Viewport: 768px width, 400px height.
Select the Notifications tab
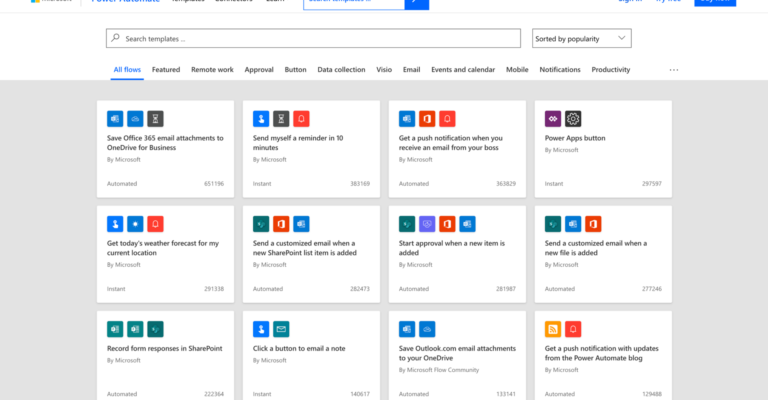pyautogui.click(x=560, y=70)
